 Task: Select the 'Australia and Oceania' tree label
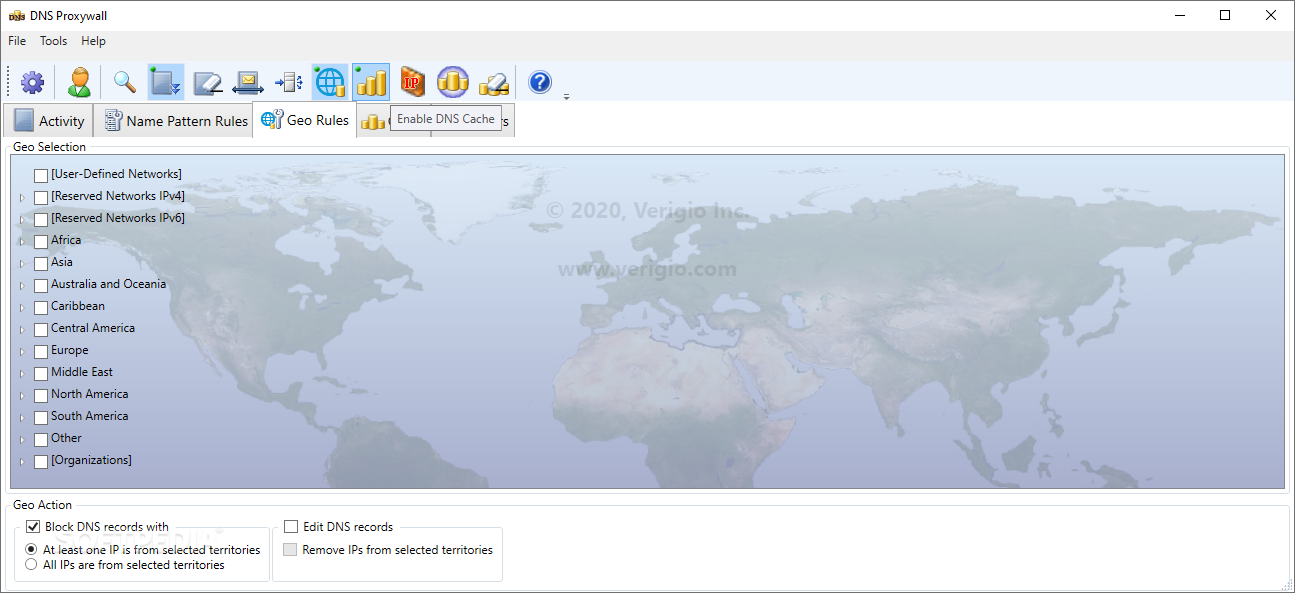point(109,284)
